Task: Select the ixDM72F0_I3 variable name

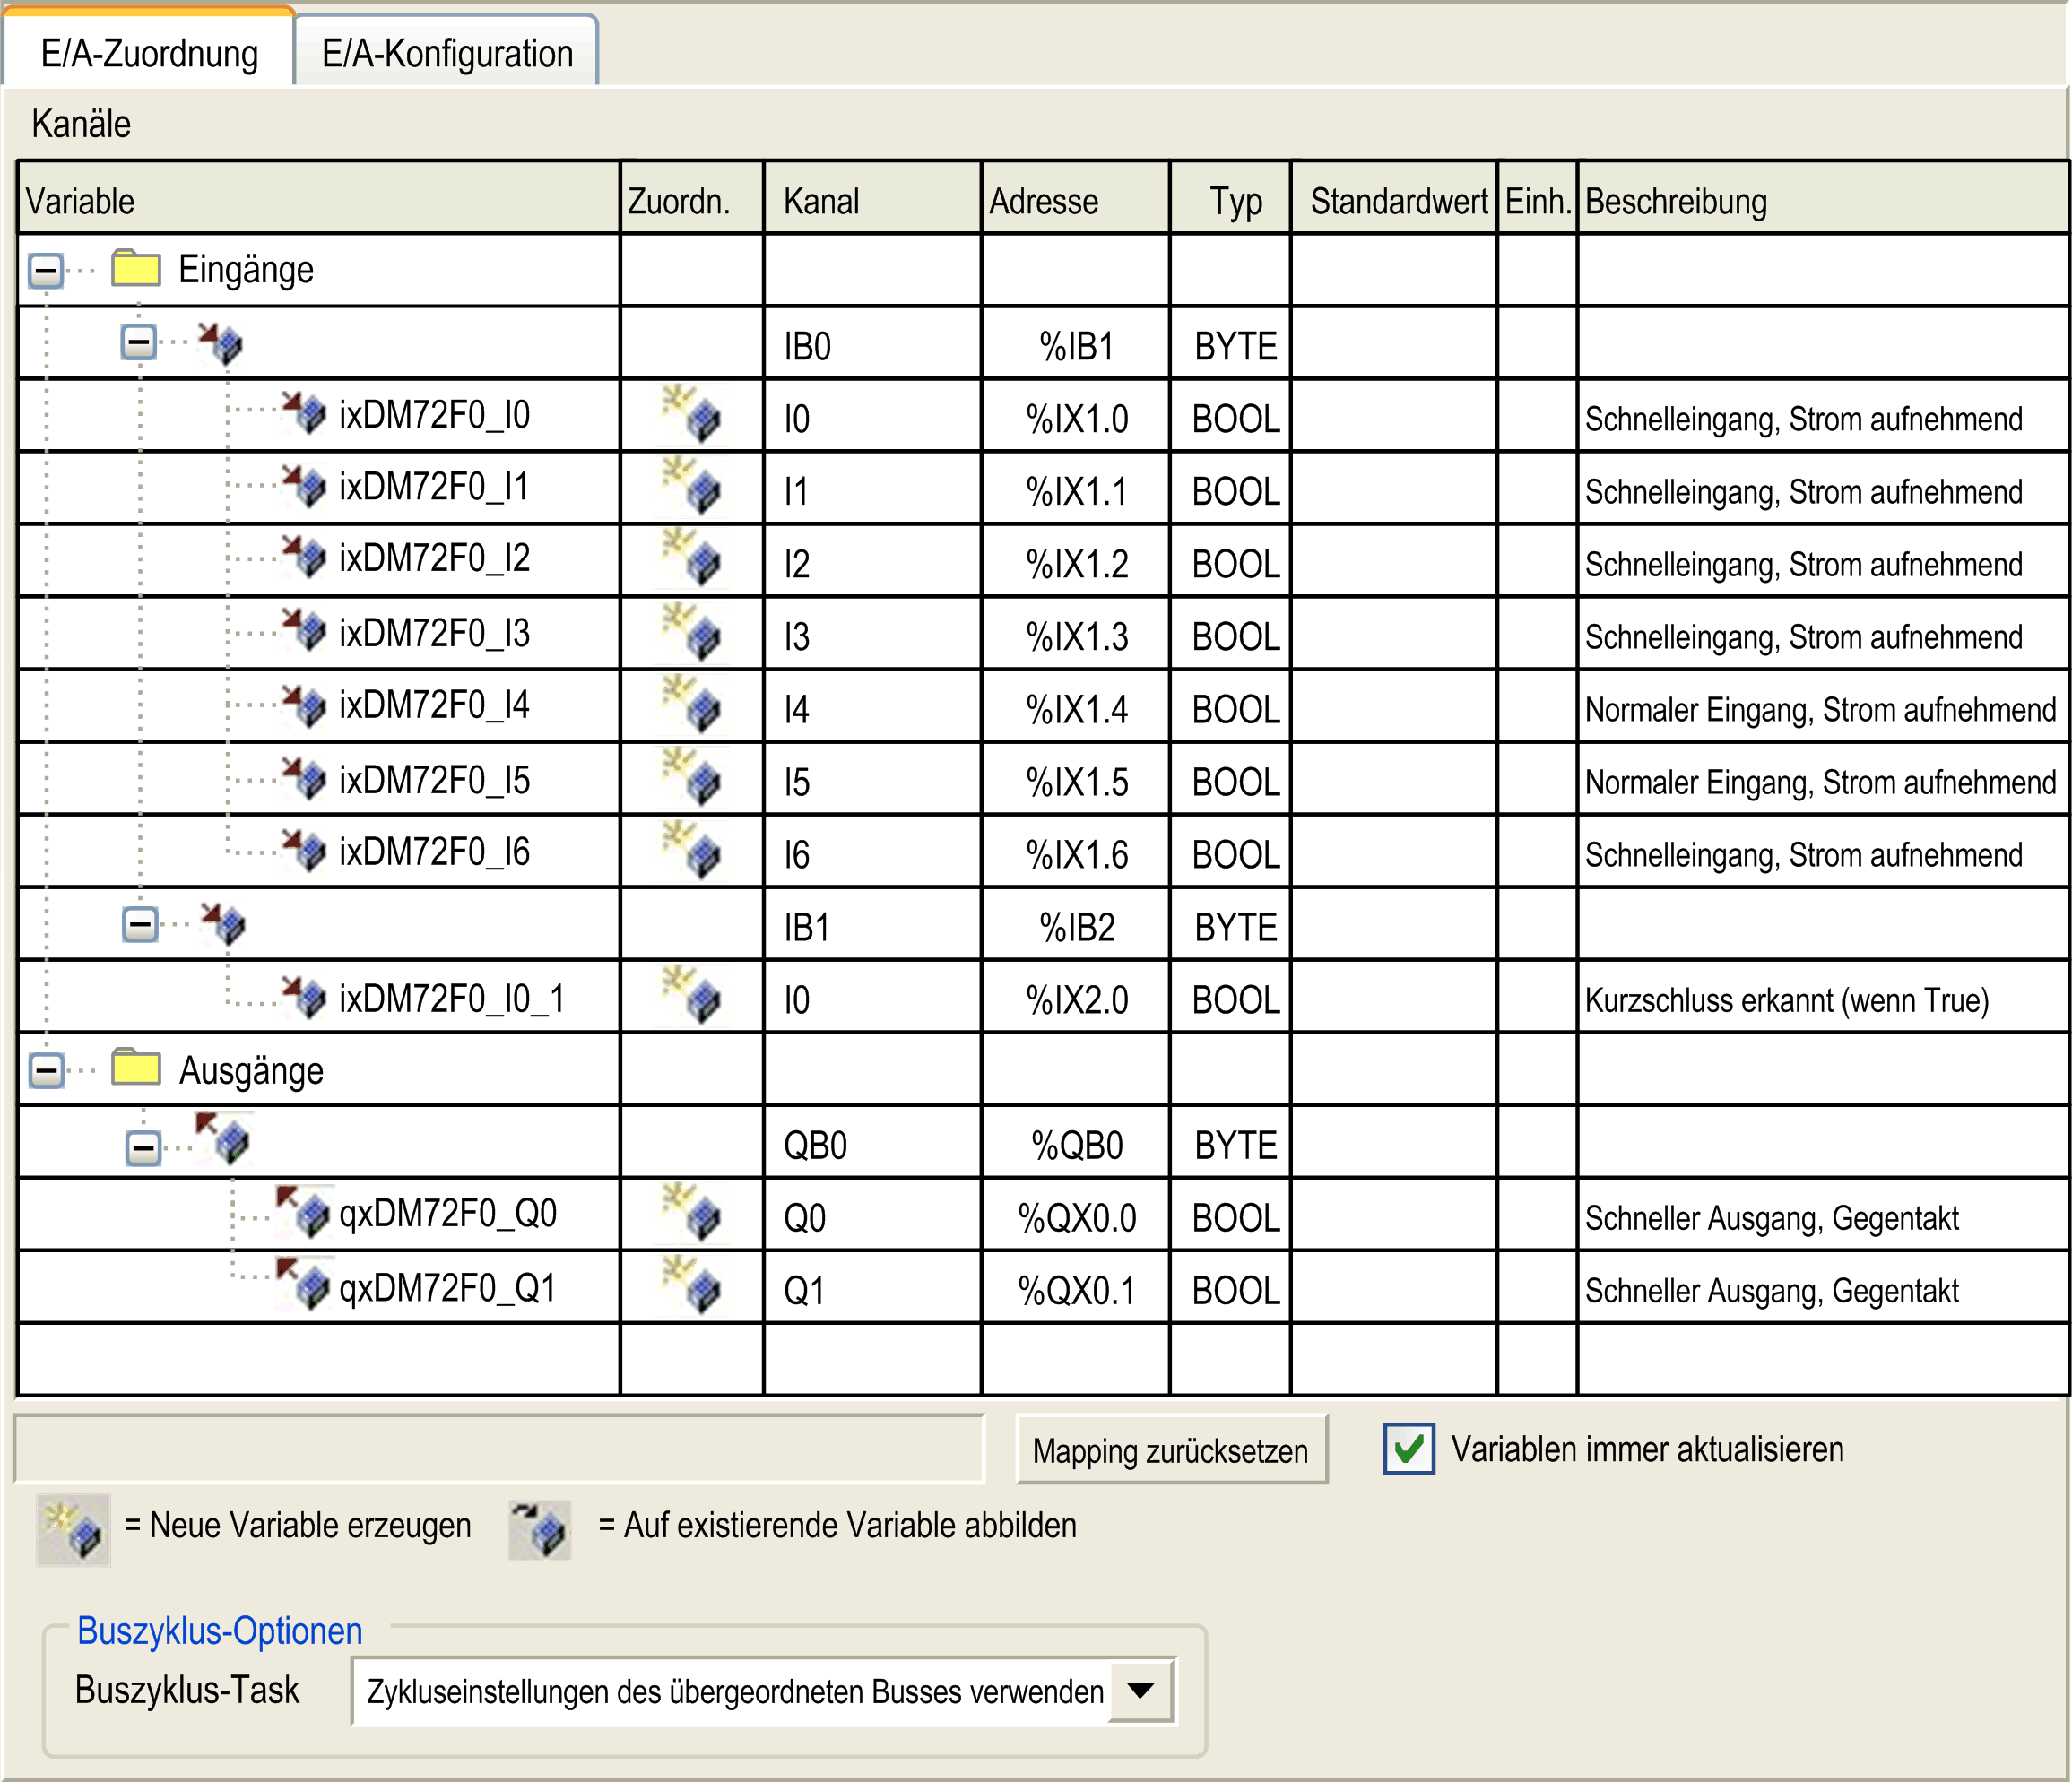Action: point(434,632)
